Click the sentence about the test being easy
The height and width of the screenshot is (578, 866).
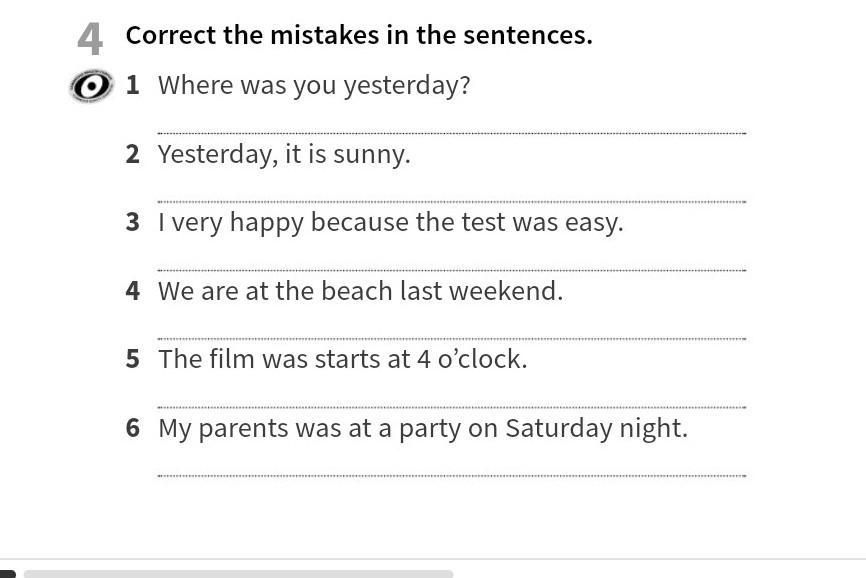click(390, 222)
